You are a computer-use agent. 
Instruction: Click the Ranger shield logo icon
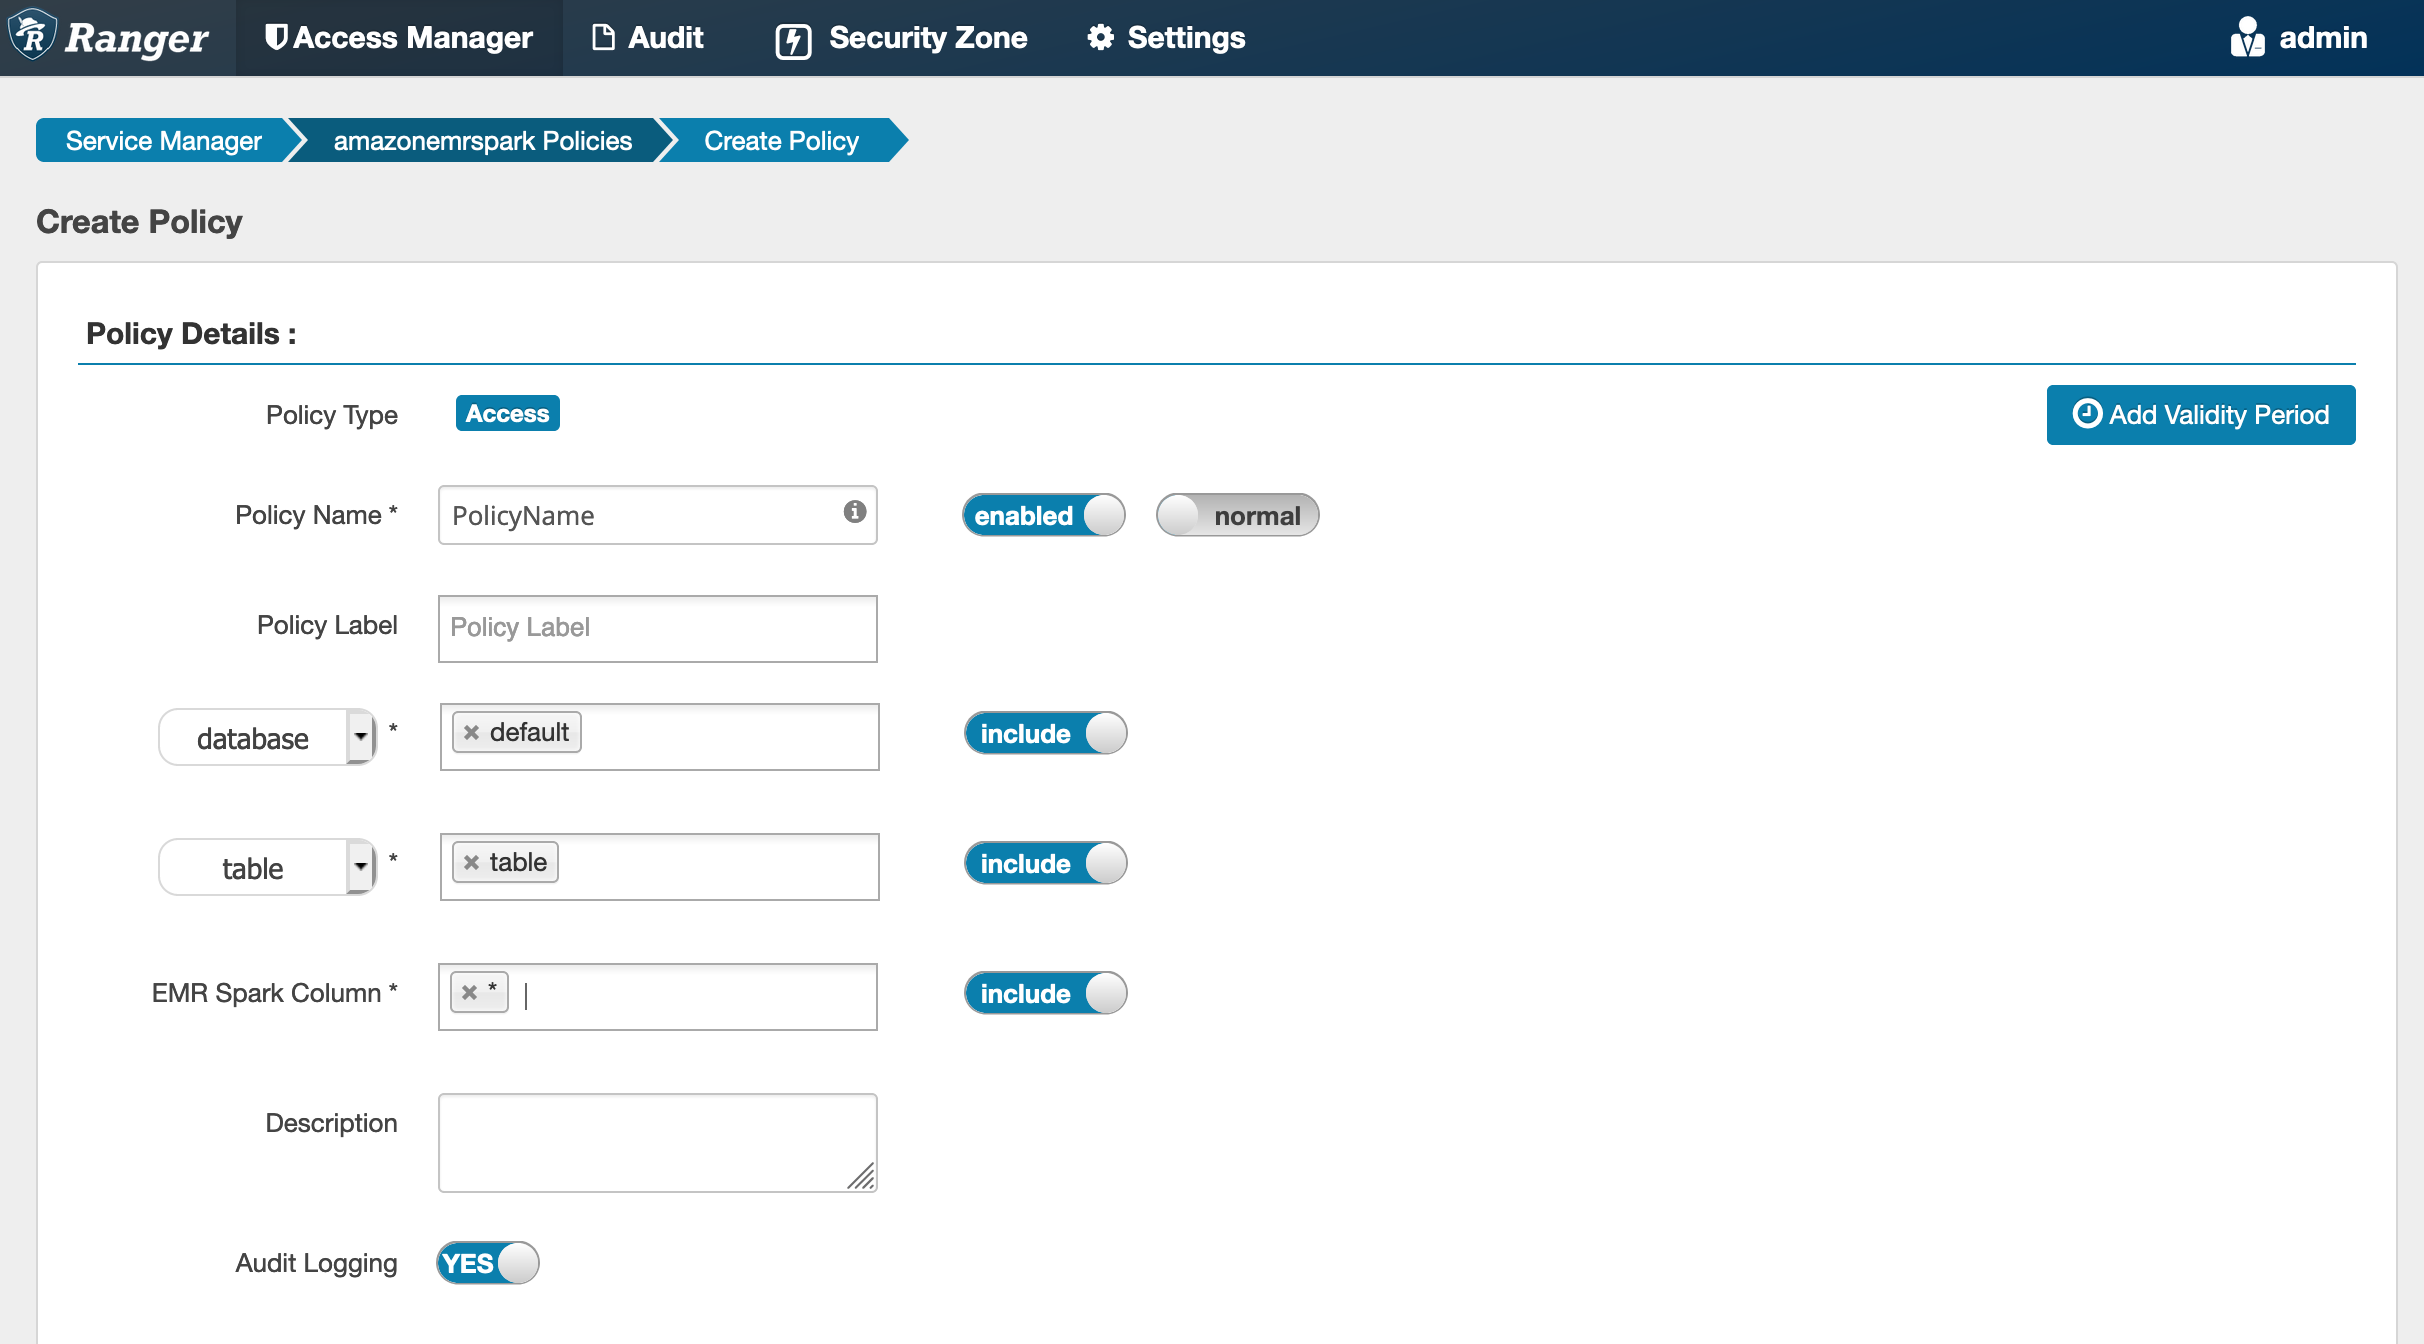coord(33,36)
